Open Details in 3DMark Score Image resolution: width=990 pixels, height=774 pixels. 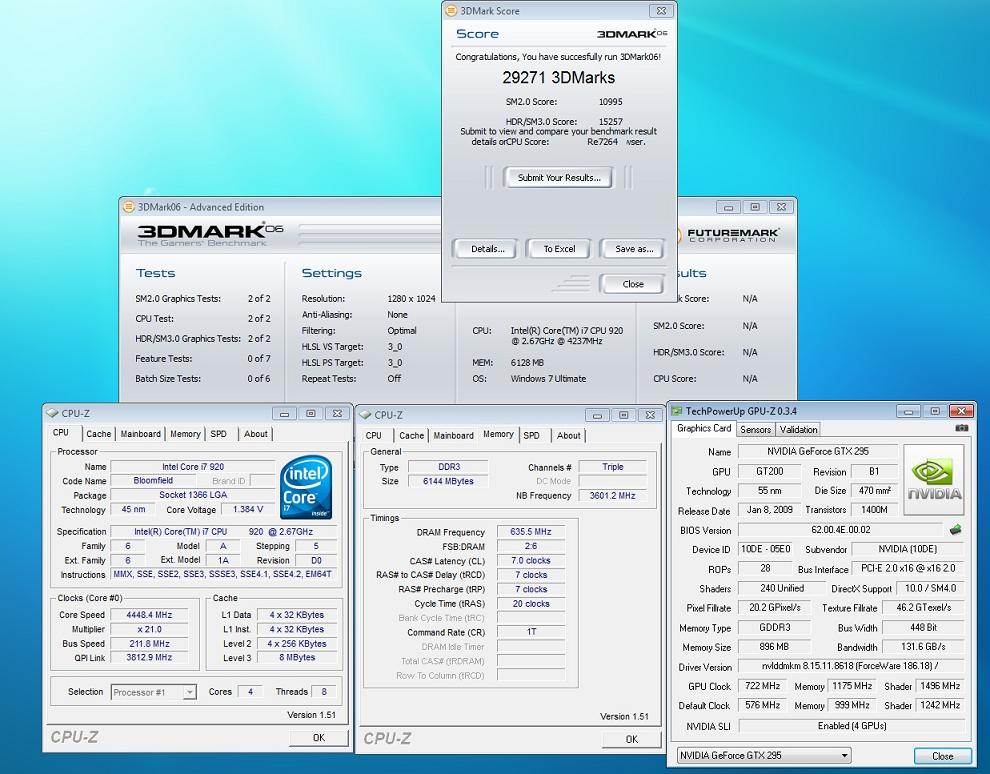coord(487,249)
